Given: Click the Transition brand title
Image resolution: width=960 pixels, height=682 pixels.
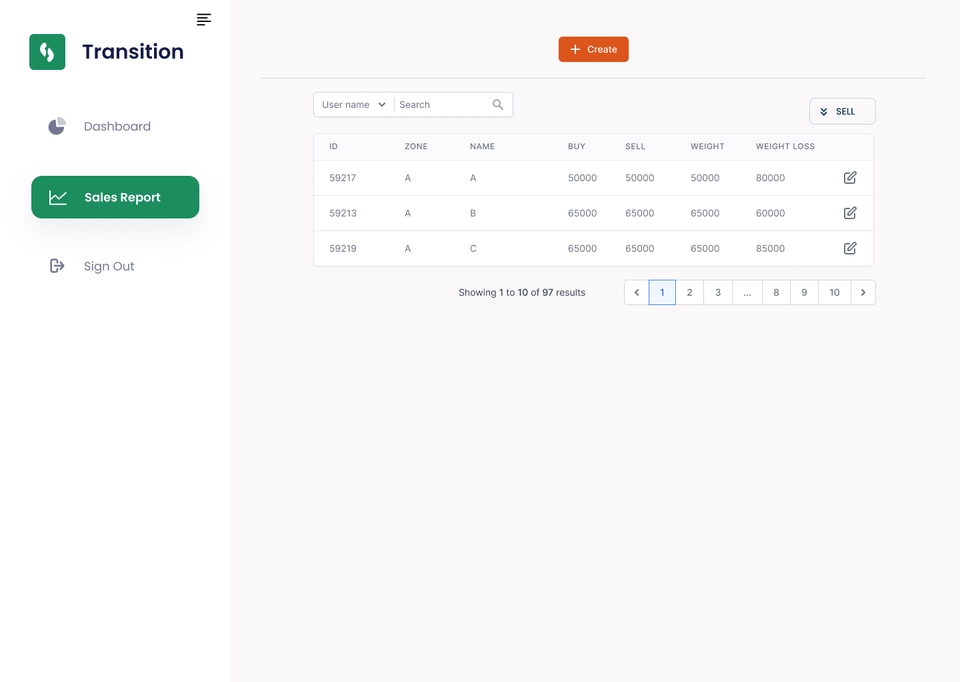Looking at the screenshot, I should pos(133,51).
